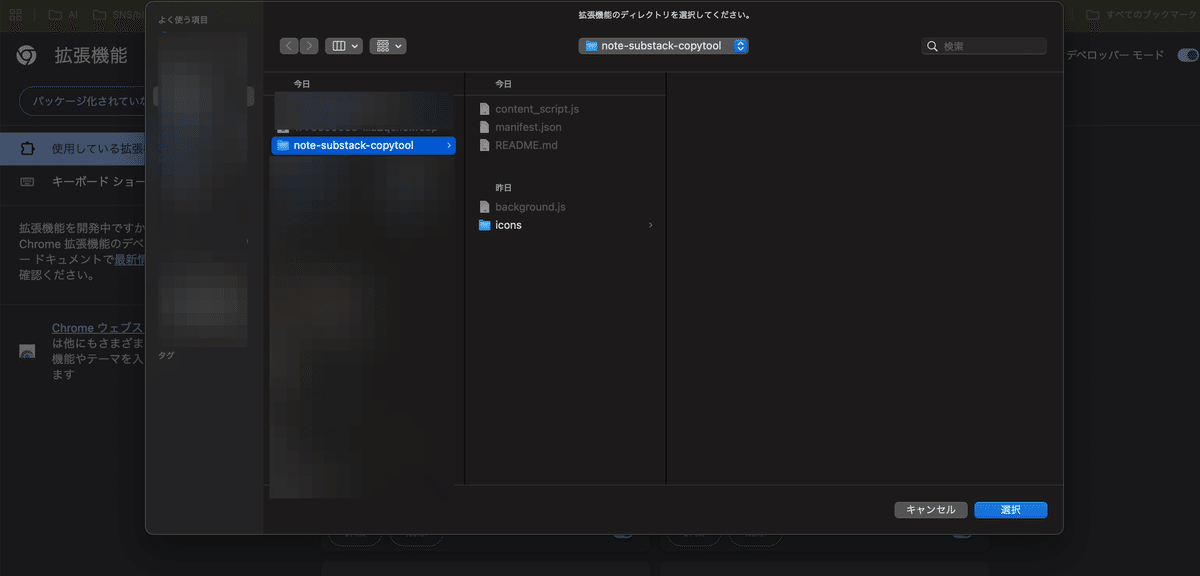
Task: Click the background.js document icon
Action: tap(485, 207)
